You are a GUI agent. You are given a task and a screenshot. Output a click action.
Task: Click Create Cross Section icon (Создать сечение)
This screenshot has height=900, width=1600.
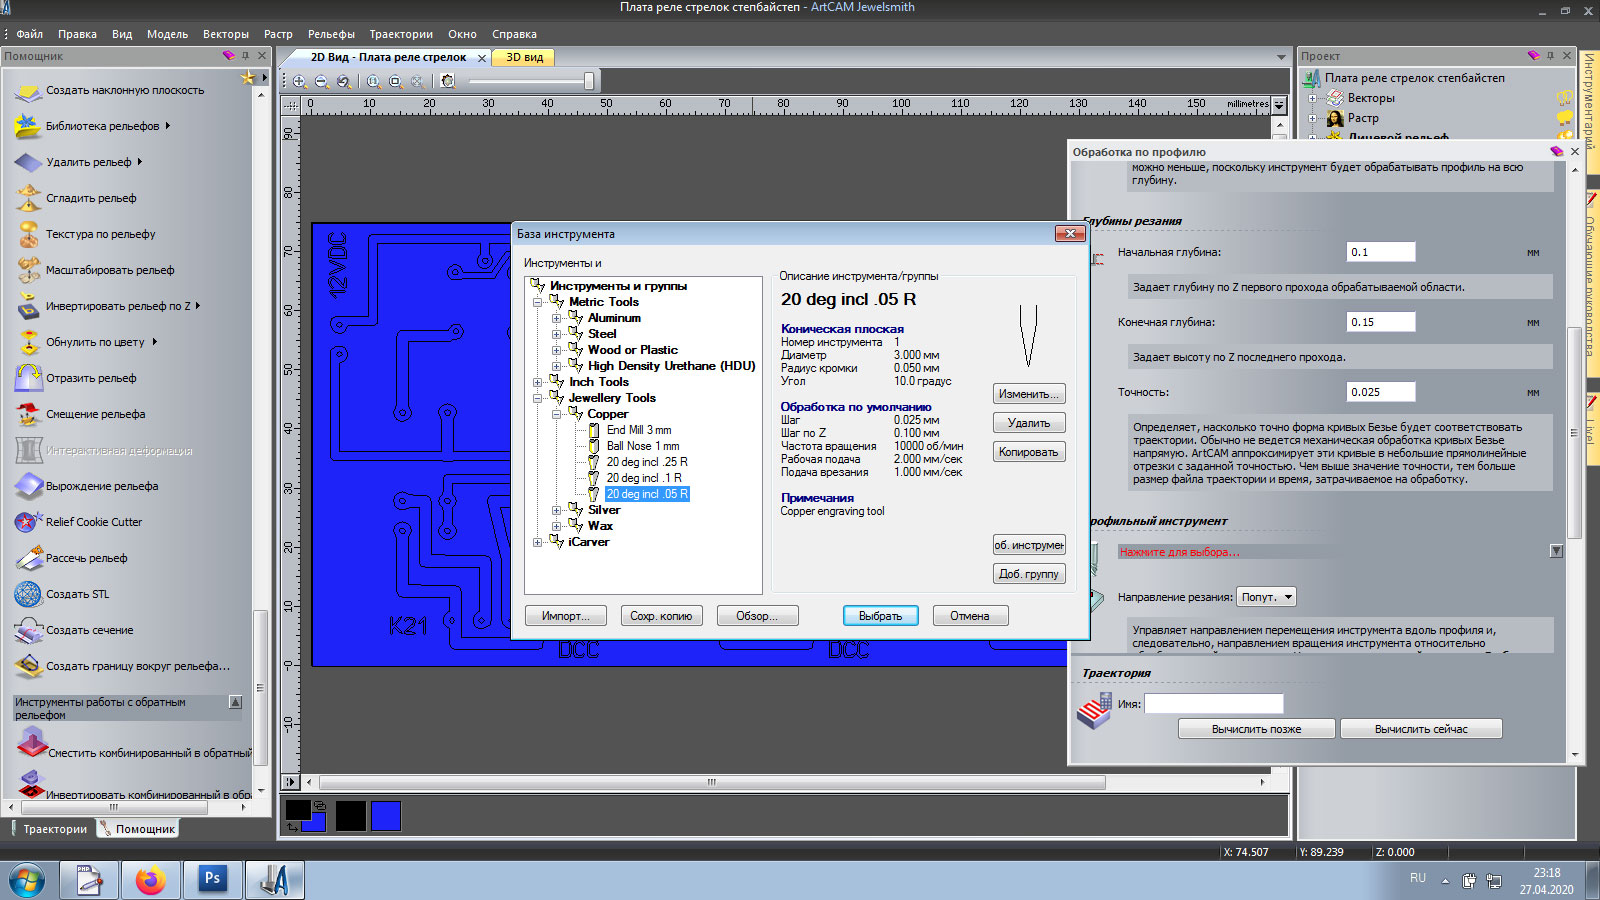pyautogui.click(x=28, y=630)
